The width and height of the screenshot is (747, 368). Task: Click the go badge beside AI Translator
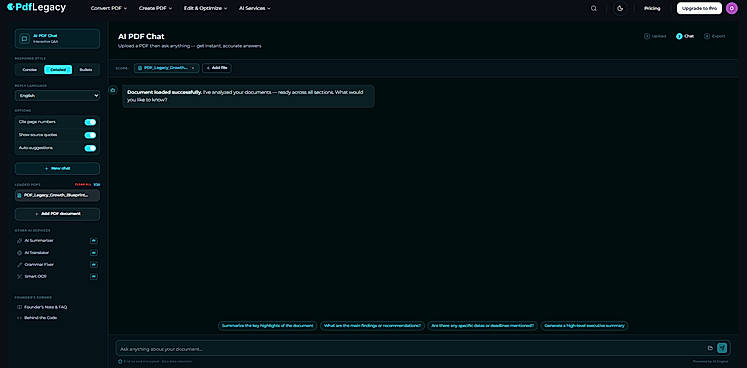pyautogui.click(x=94, y=253)
